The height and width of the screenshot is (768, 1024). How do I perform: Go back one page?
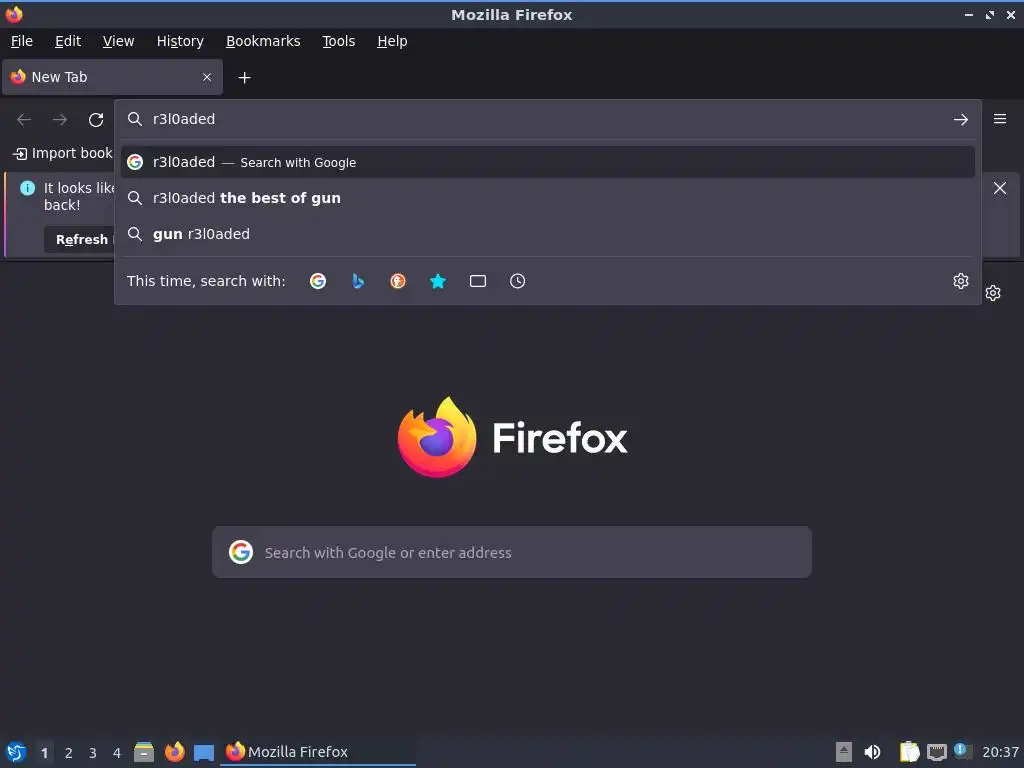(x=24, y=120)
